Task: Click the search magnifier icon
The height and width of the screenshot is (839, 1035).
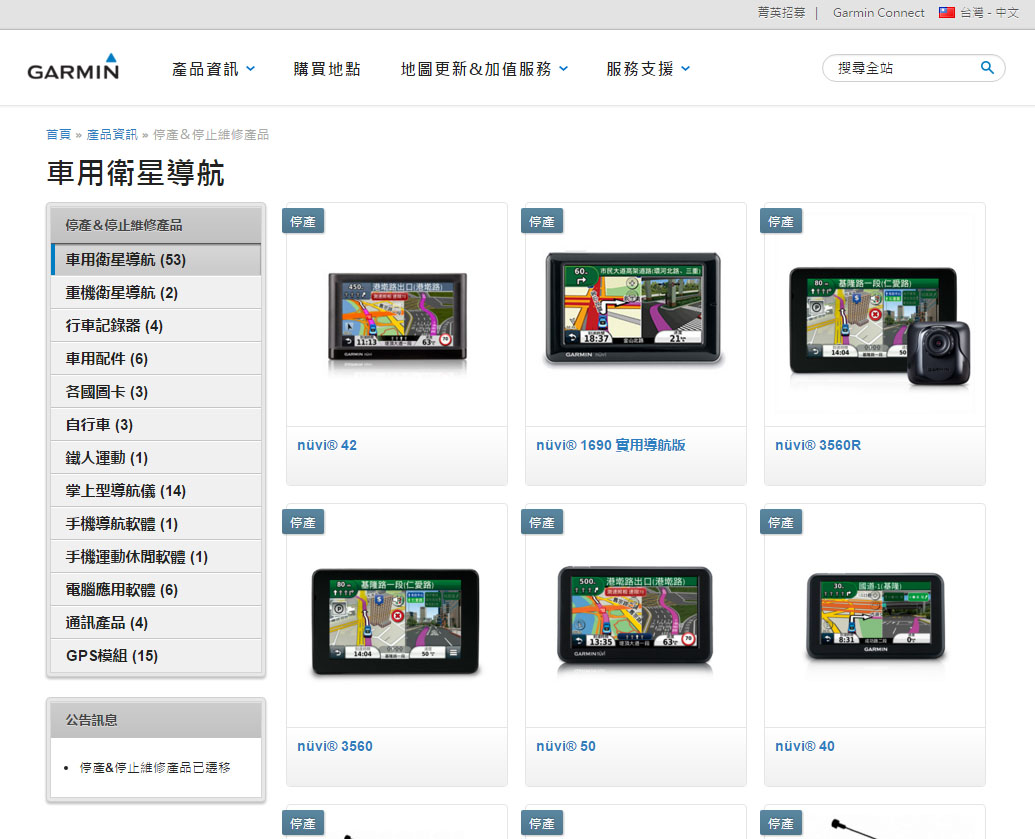Action: click(987, 67)
